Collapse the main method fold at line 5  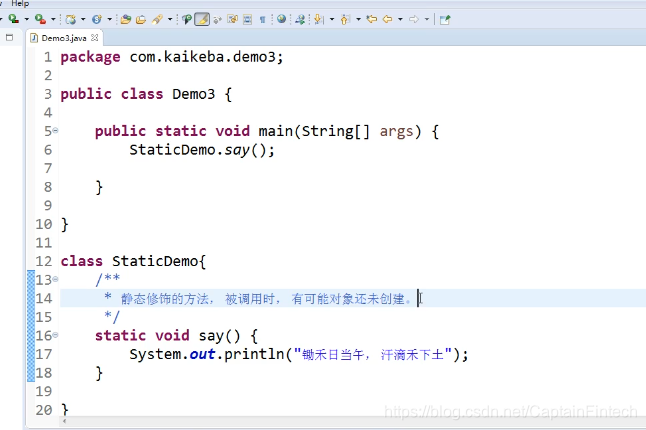click(x=55, y=131)
